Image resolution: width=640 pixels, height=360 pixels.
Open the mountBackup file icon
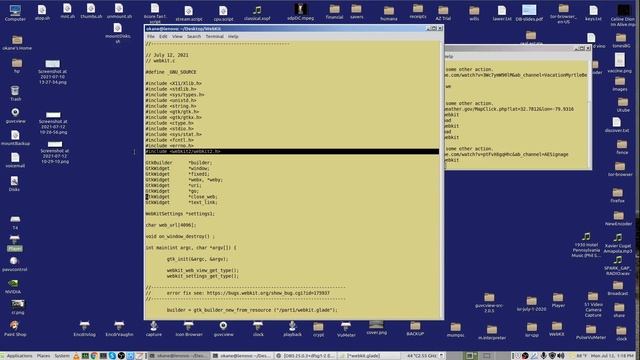[x=15, y=138]
